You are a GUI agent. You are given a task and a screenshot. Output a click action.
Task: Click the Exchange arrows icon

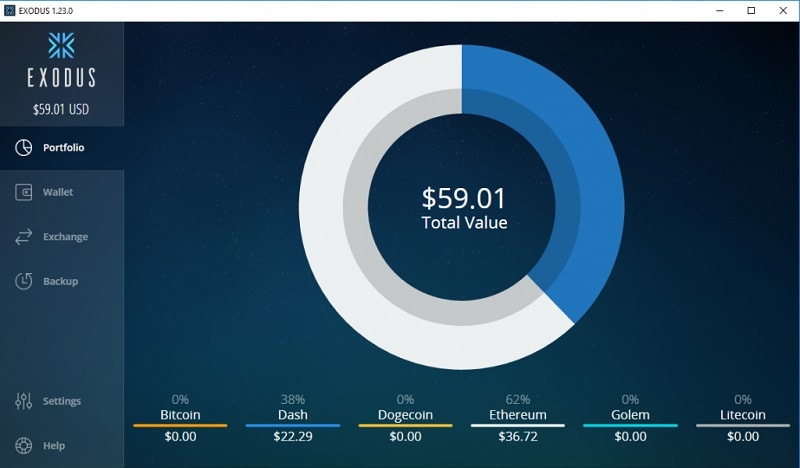24,237
